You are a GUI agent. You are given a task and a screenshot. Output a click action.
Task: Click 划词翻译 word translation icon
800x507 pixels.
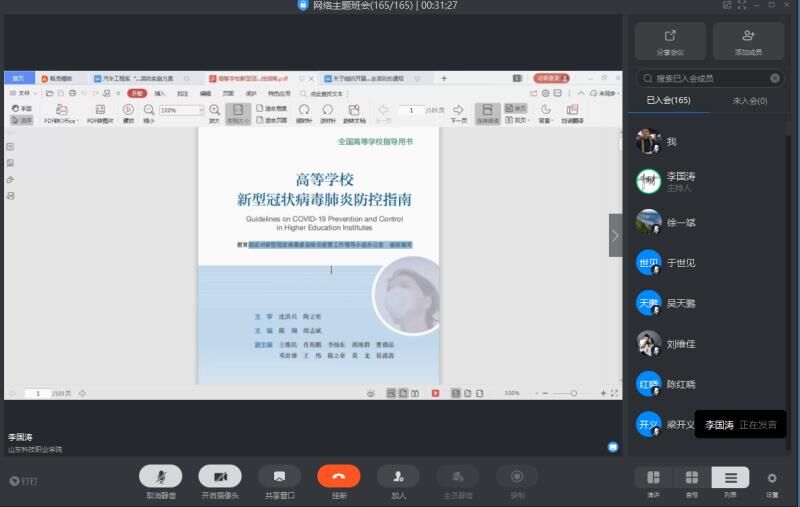coord(572,114)
